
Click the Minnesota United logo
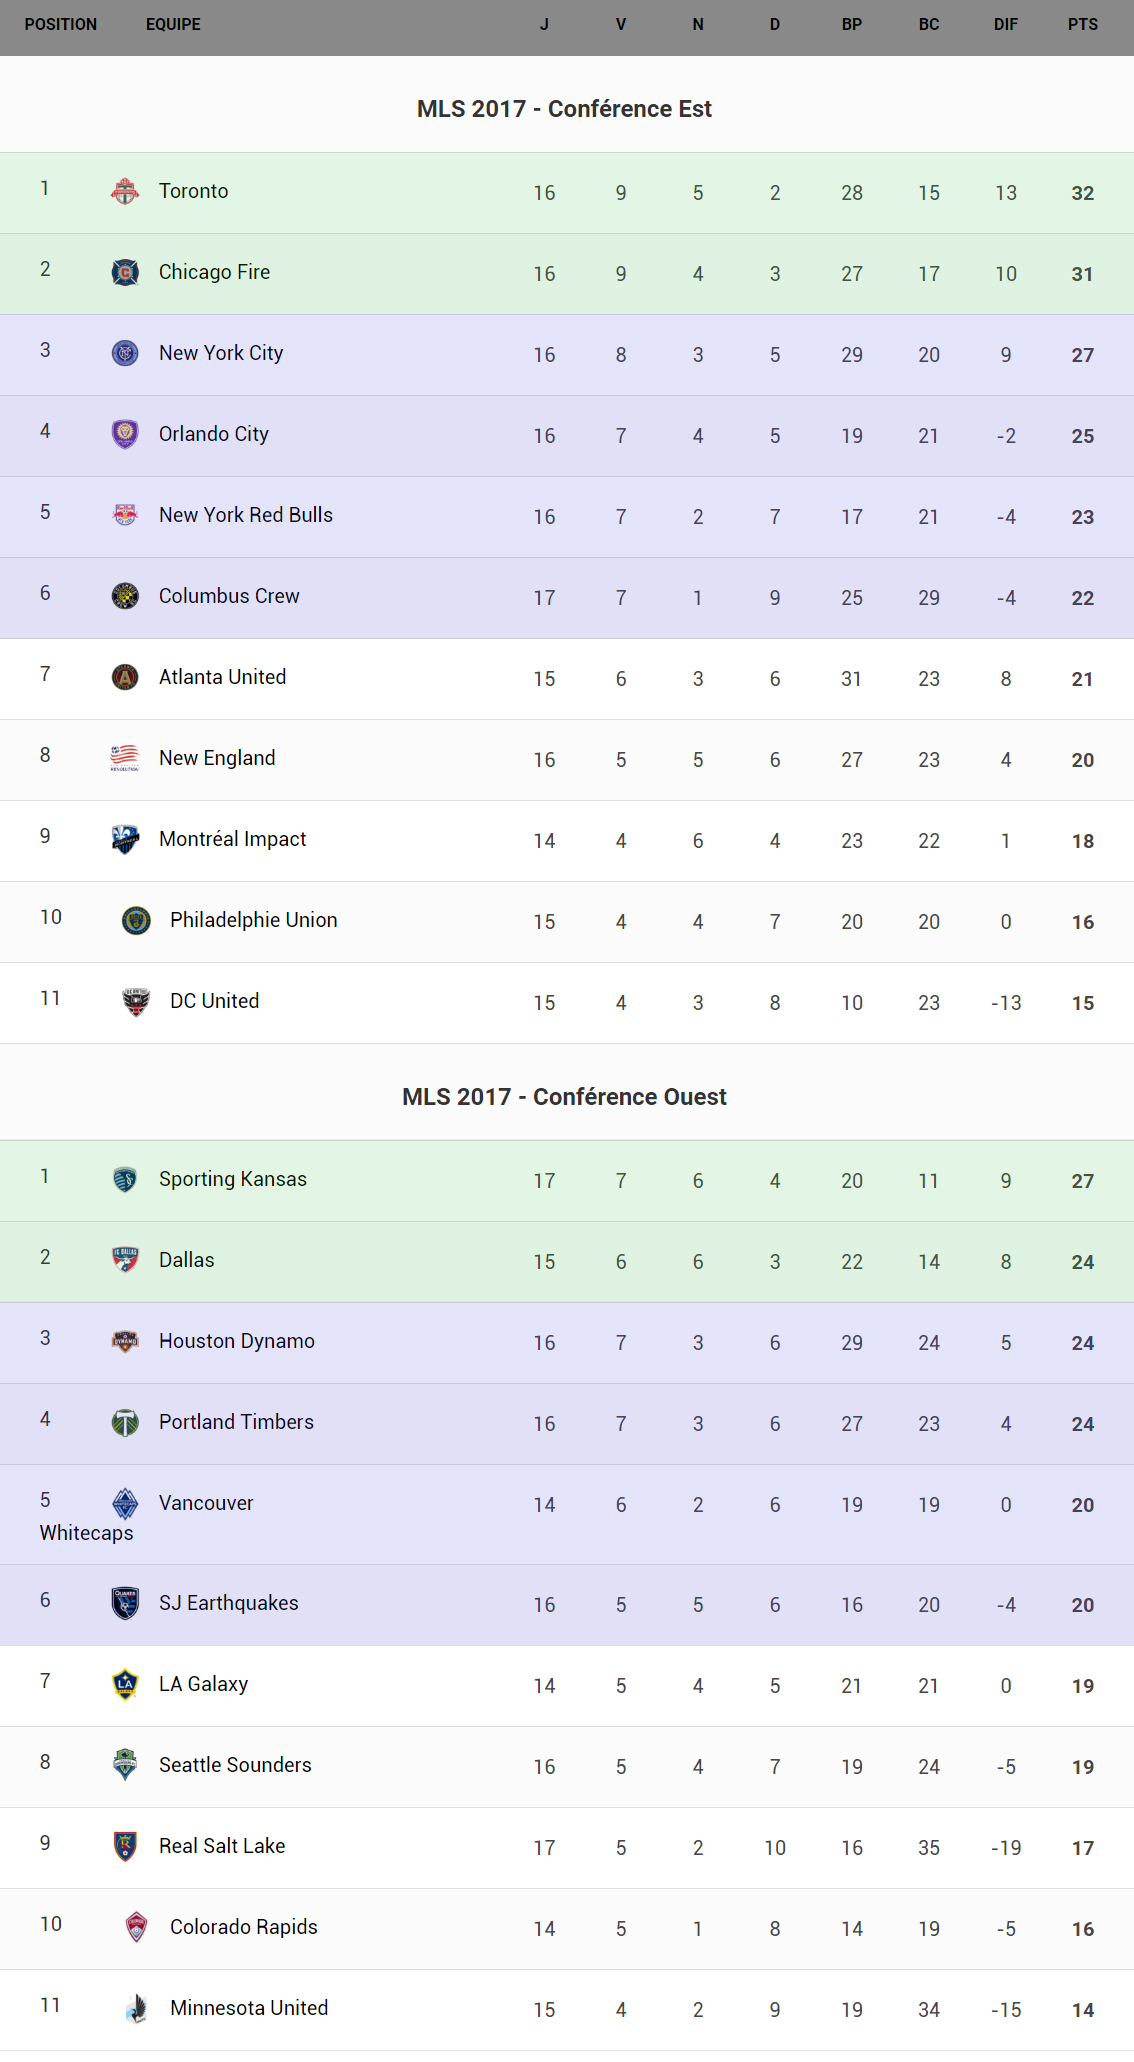(x=136, y=2008)
